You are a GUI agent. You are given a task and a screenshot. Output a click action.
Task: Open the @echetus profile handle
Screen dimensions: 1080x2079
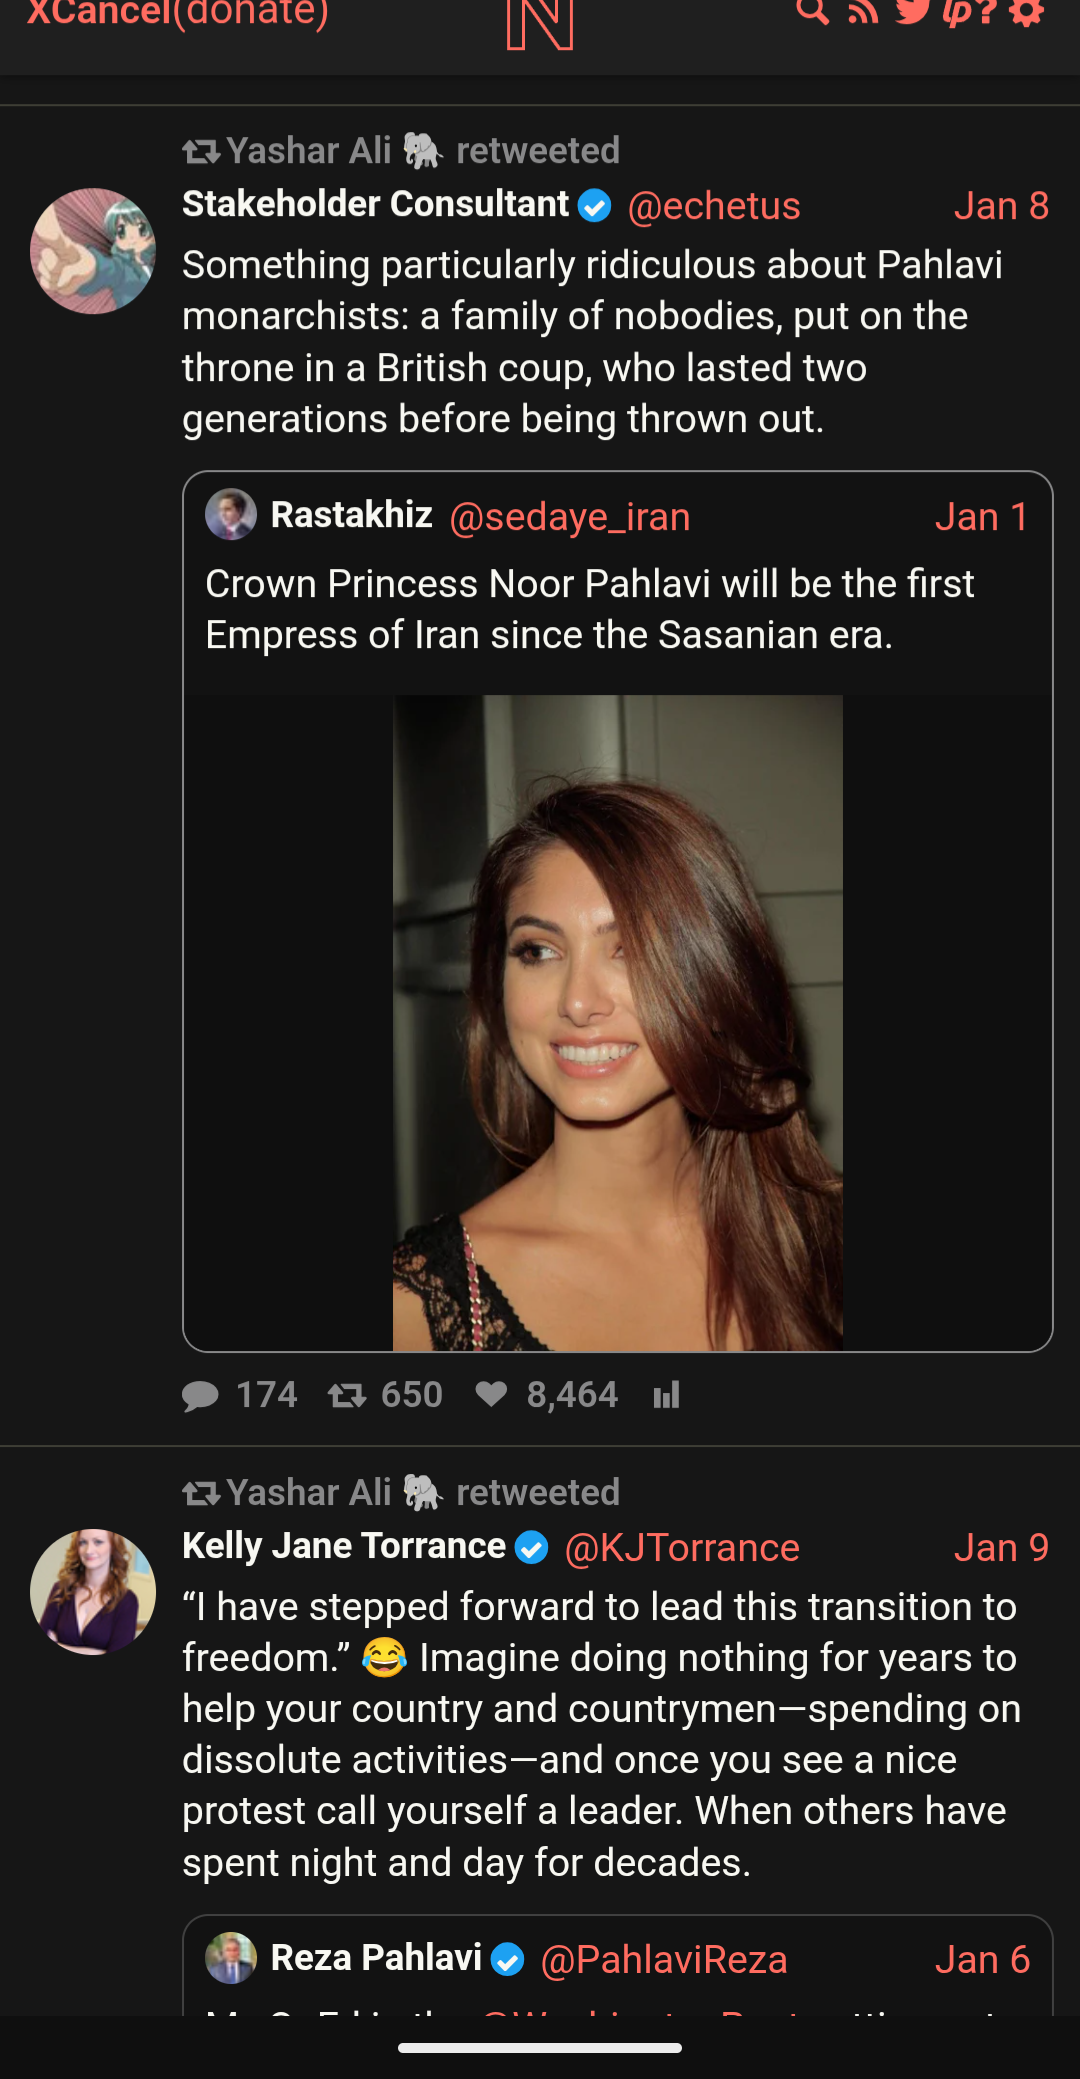(713, 206)
